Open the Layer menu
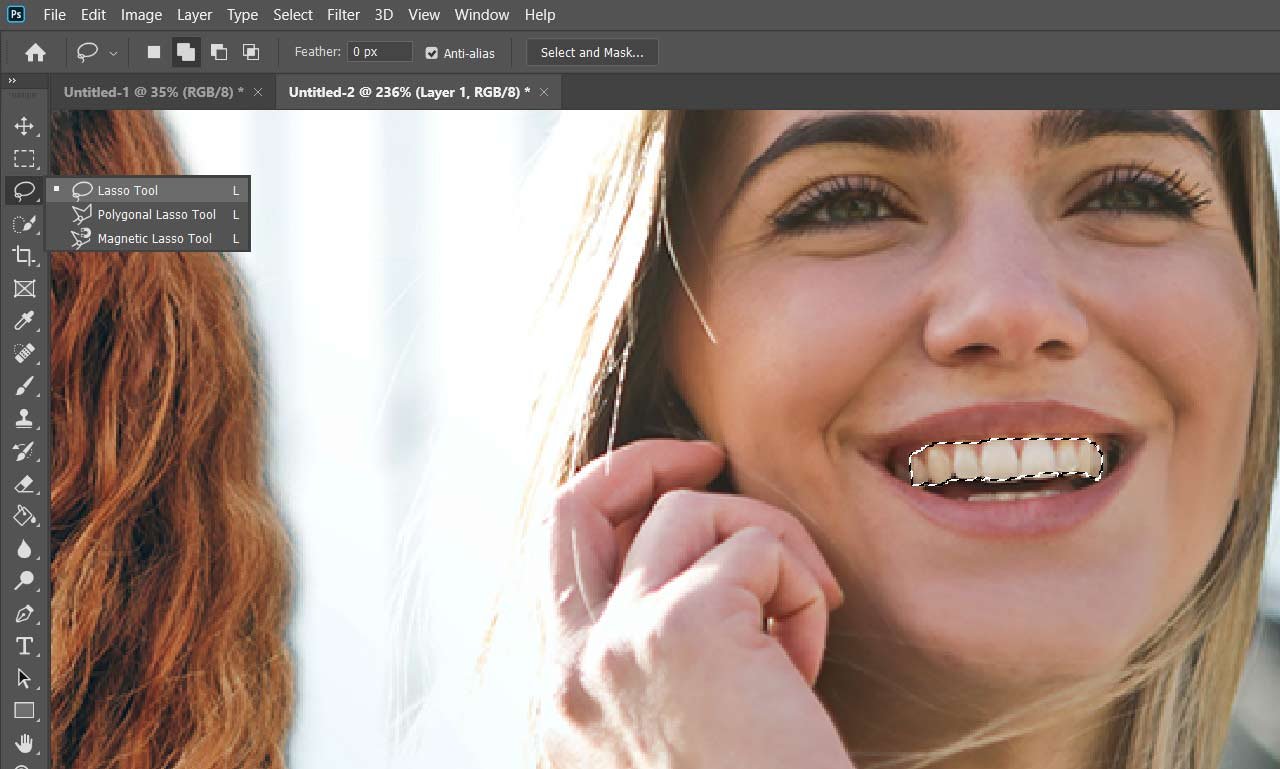1280x769 pixels. coord(194,15)
